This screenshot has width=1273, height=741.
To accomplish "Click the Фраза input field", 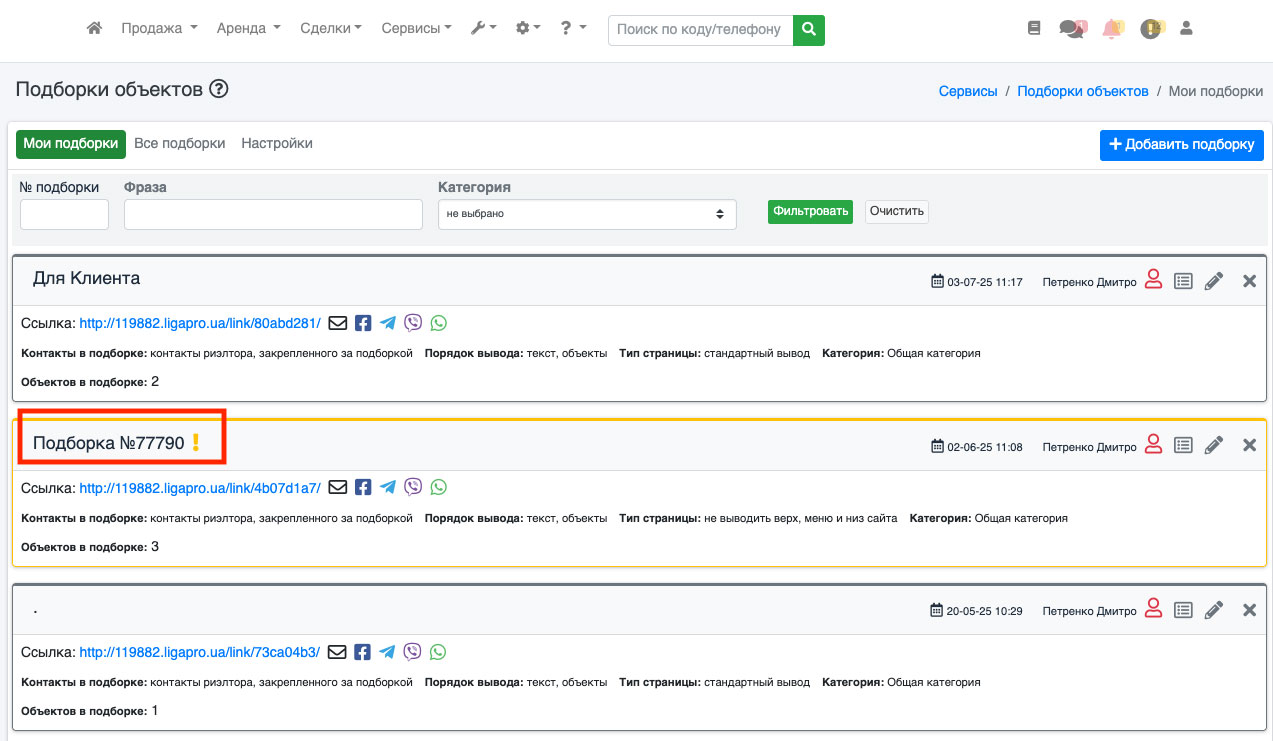I will pos(273,214).
